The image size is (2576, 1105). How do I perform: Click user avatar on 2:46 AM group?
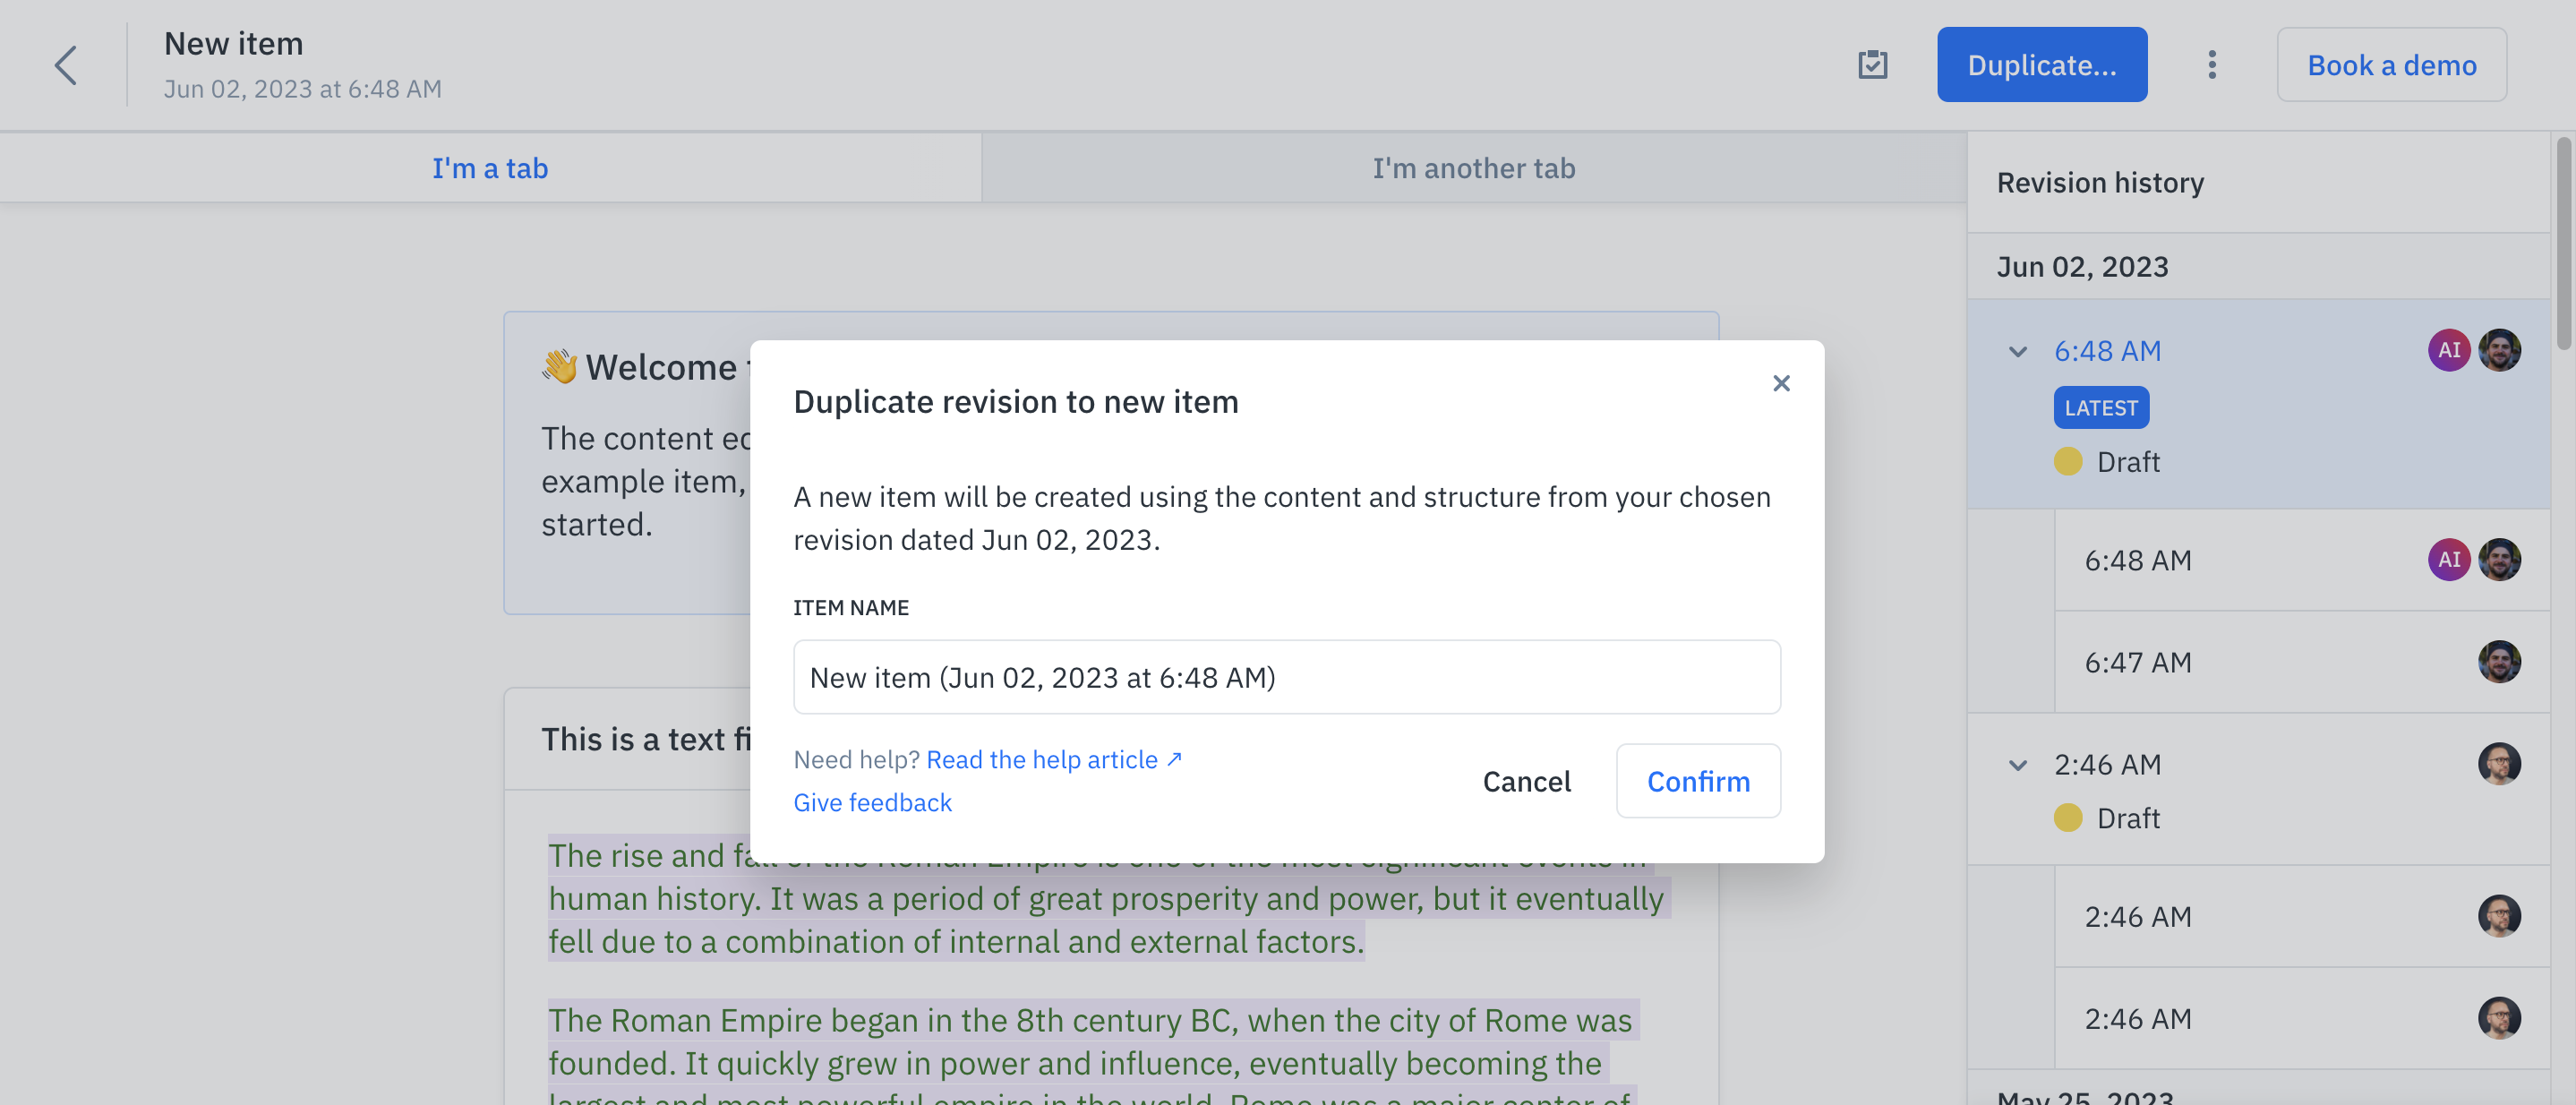[x=2498, y=764]
